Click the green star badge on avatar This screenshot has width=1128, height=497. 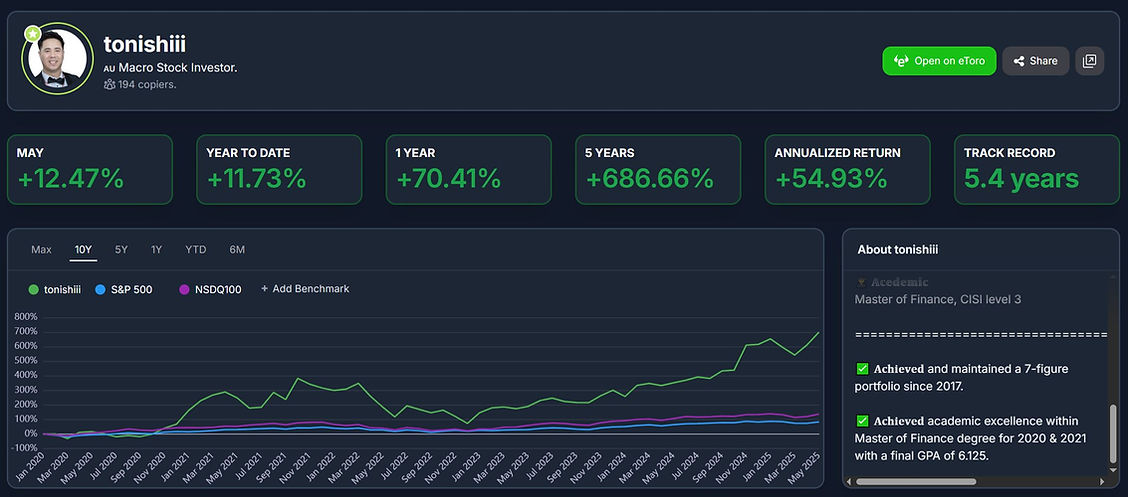click(x=32, y=33)
